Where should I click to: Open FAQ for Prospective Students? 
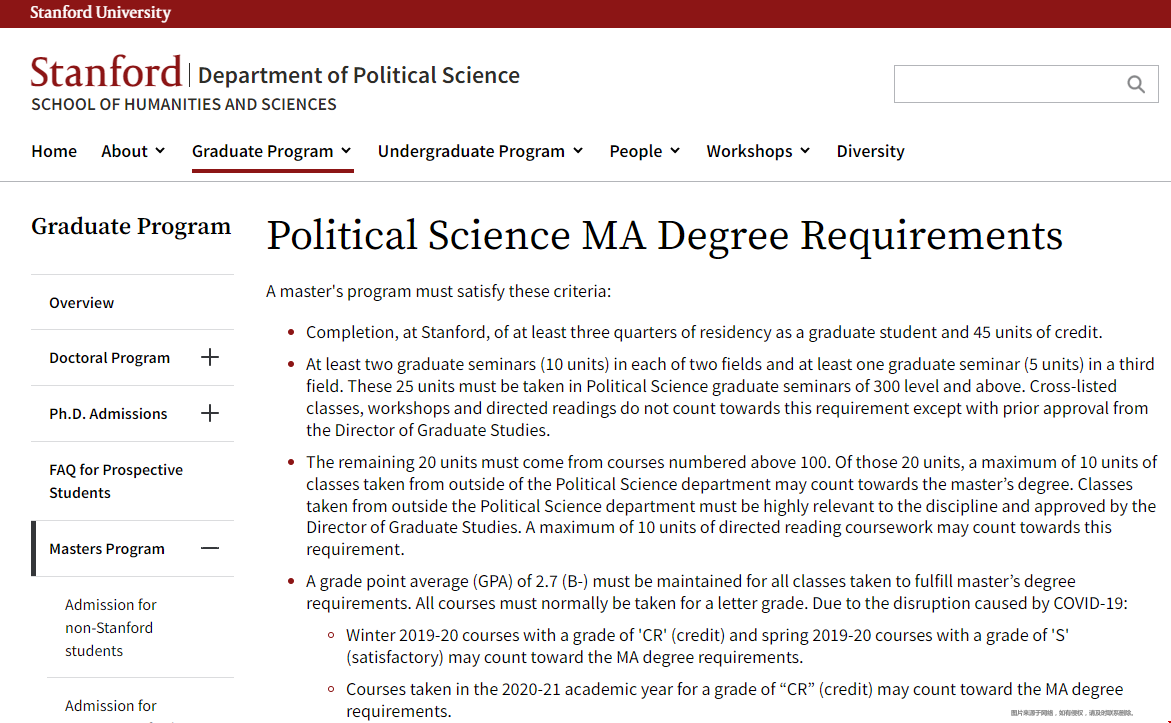(x=116, y=481)
